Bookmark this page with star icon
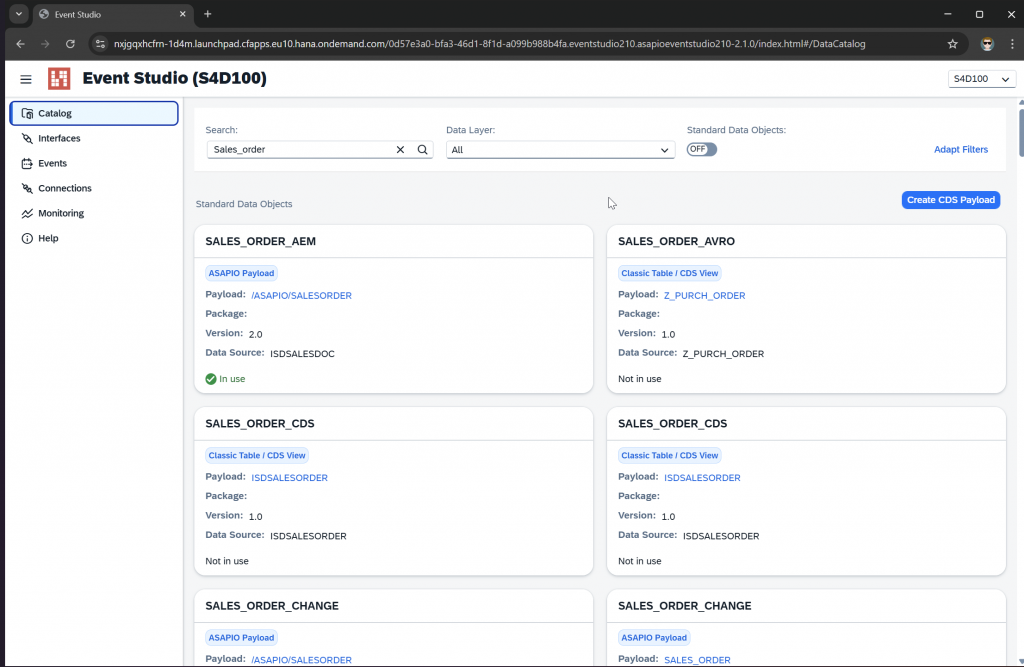The height and width of the screenshot is (667, 1024). tap(952, 44)
